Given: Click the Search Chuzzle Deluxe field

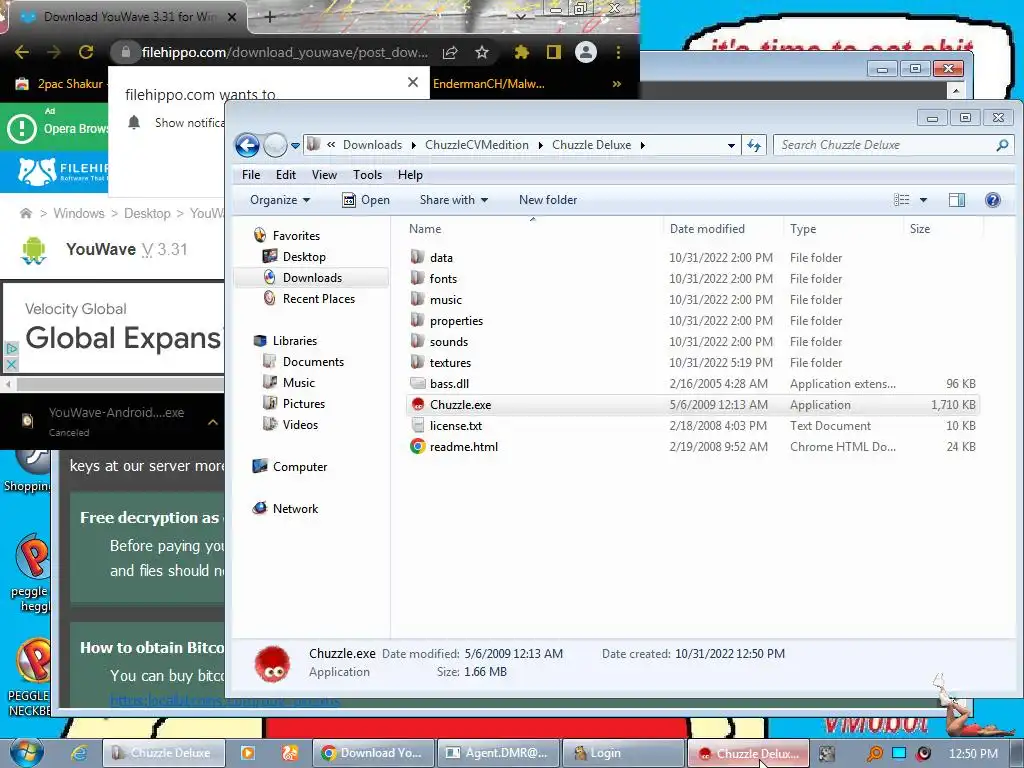Looking at the screenshot, I should [x=893, y=145].
